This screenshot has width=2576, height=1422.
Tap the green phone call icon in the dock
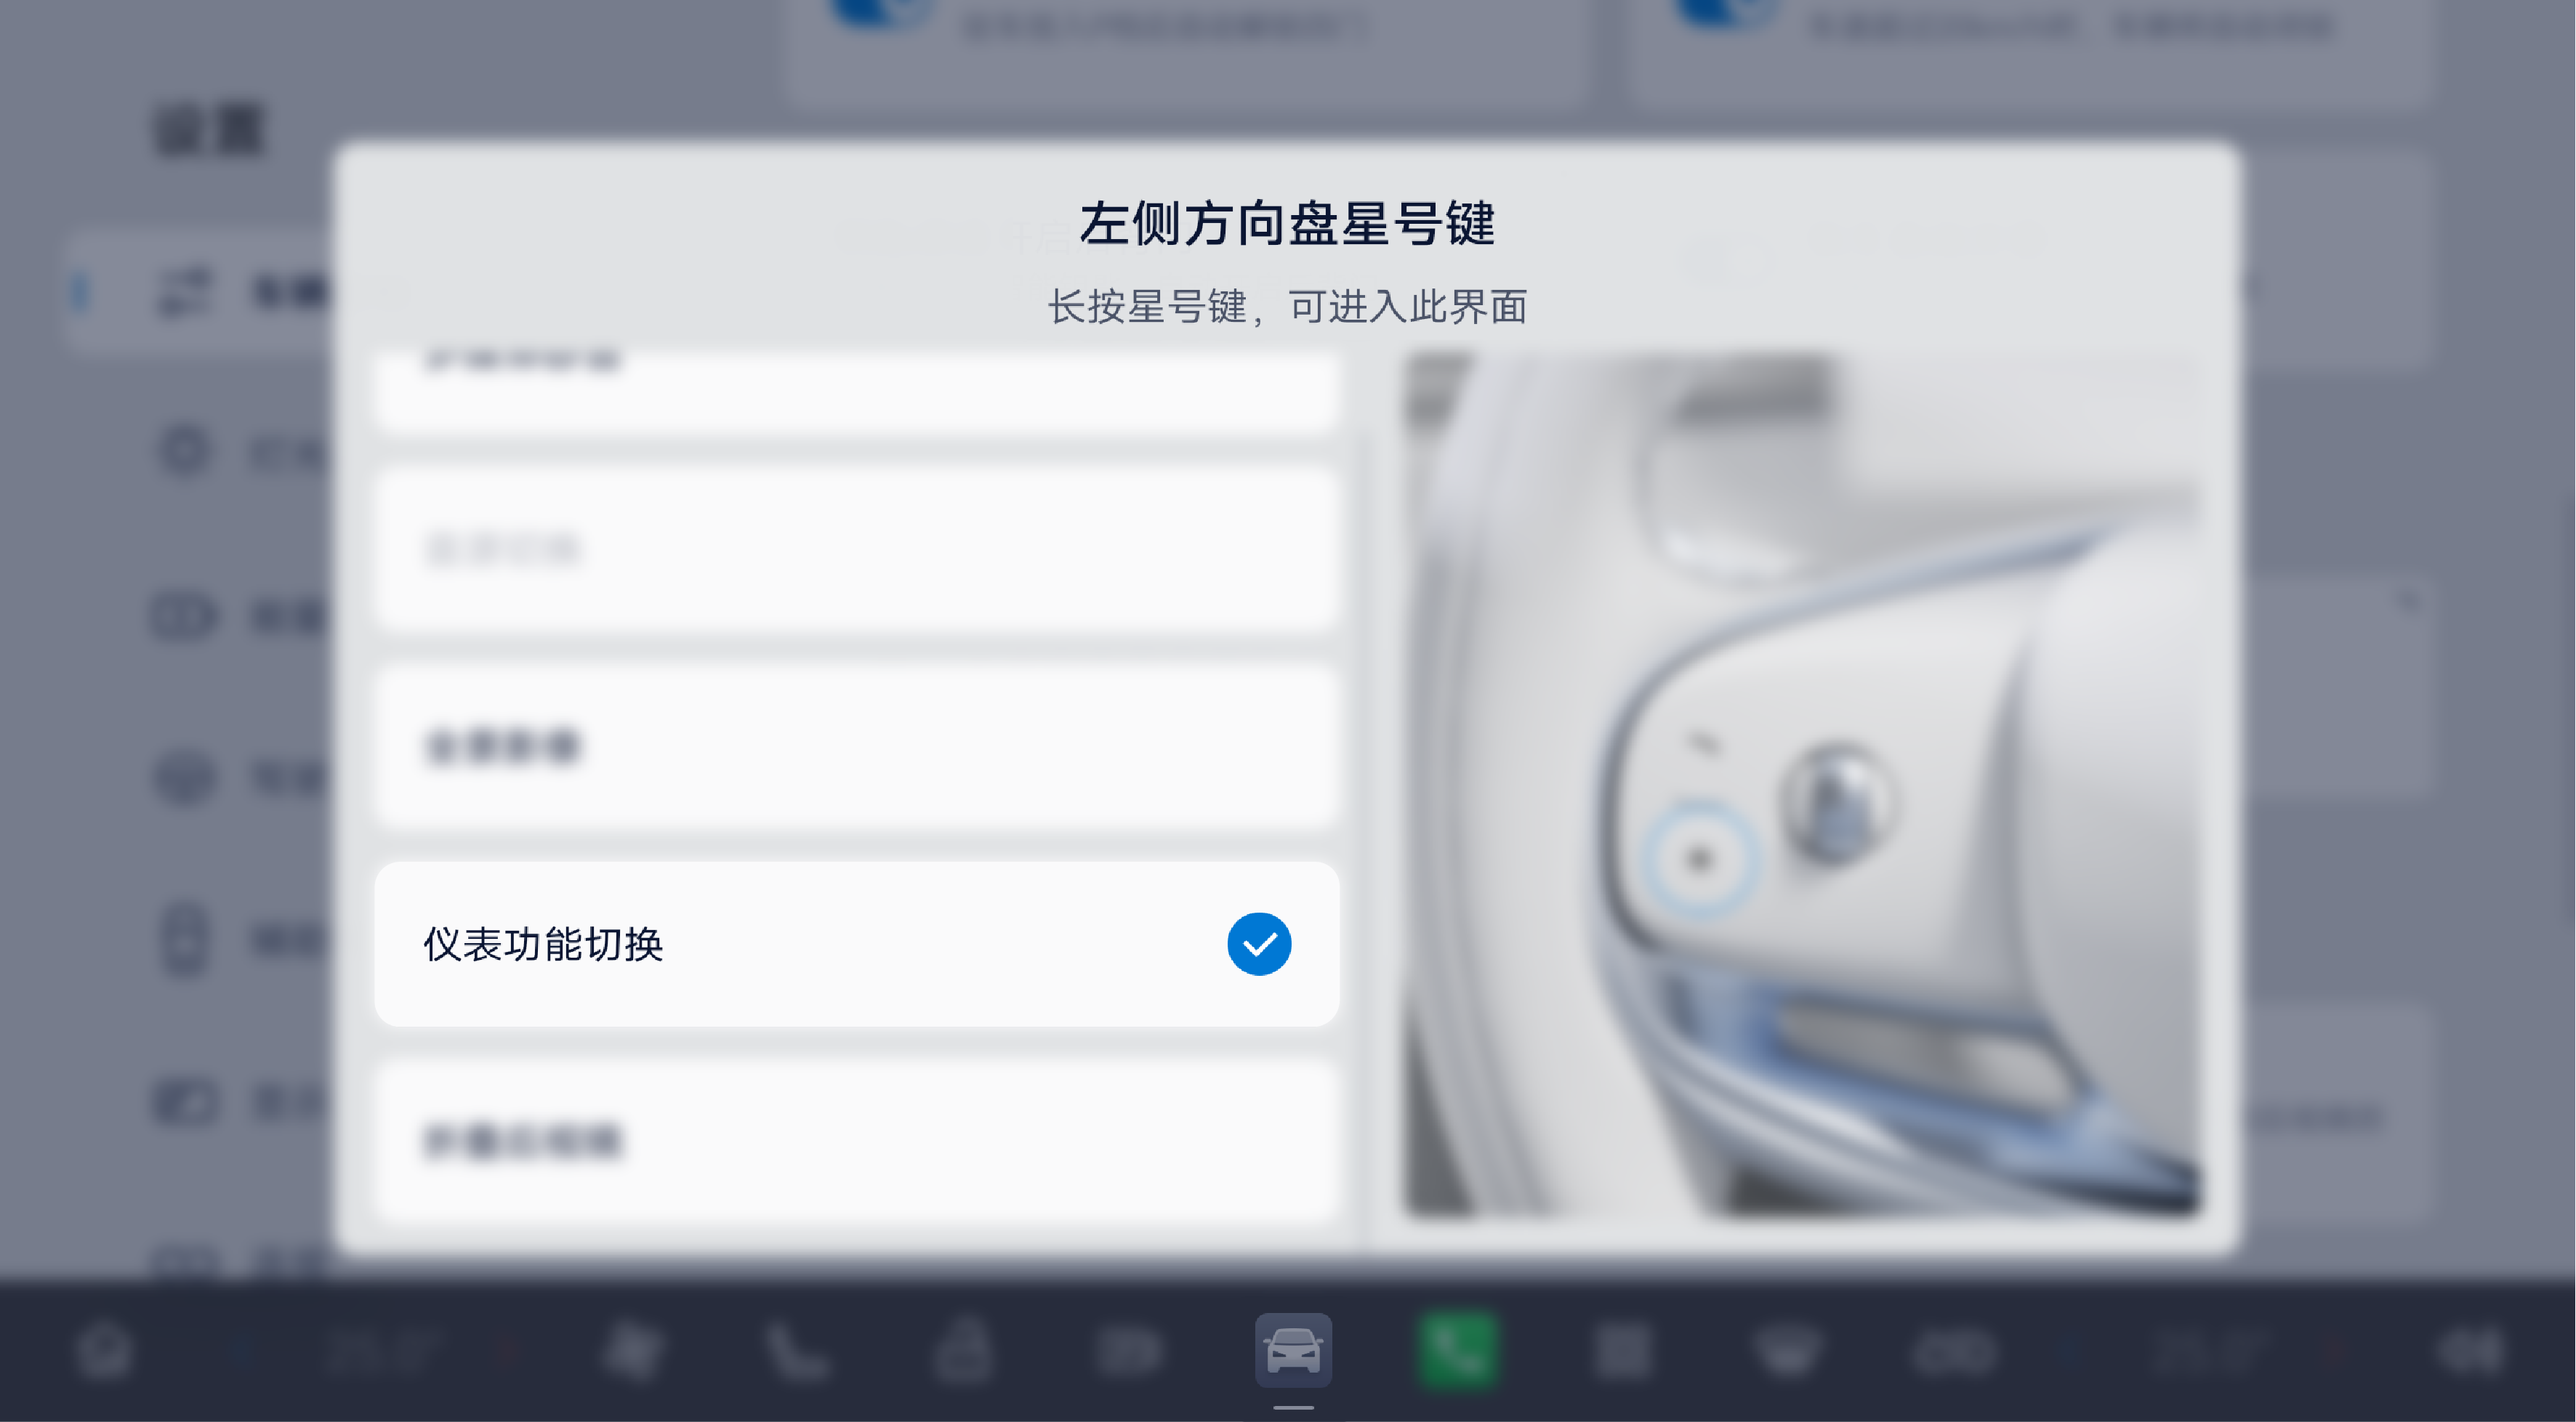click(x=1458, y=1350)
